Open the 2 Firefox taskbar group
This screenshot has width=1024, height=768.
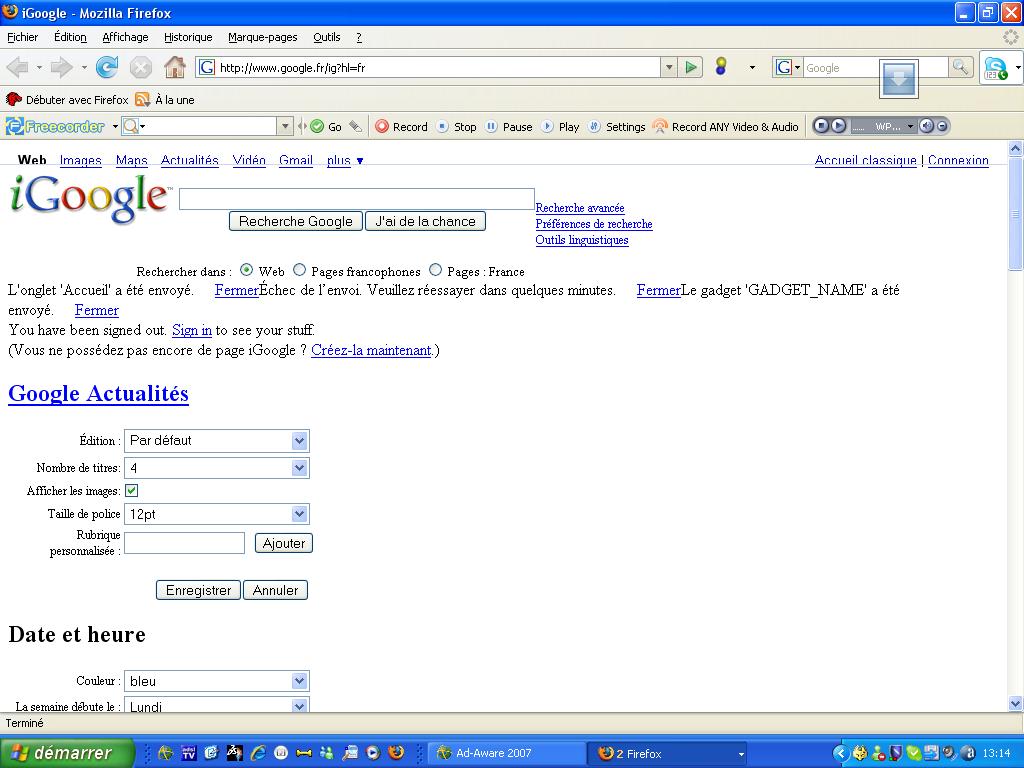669,753
